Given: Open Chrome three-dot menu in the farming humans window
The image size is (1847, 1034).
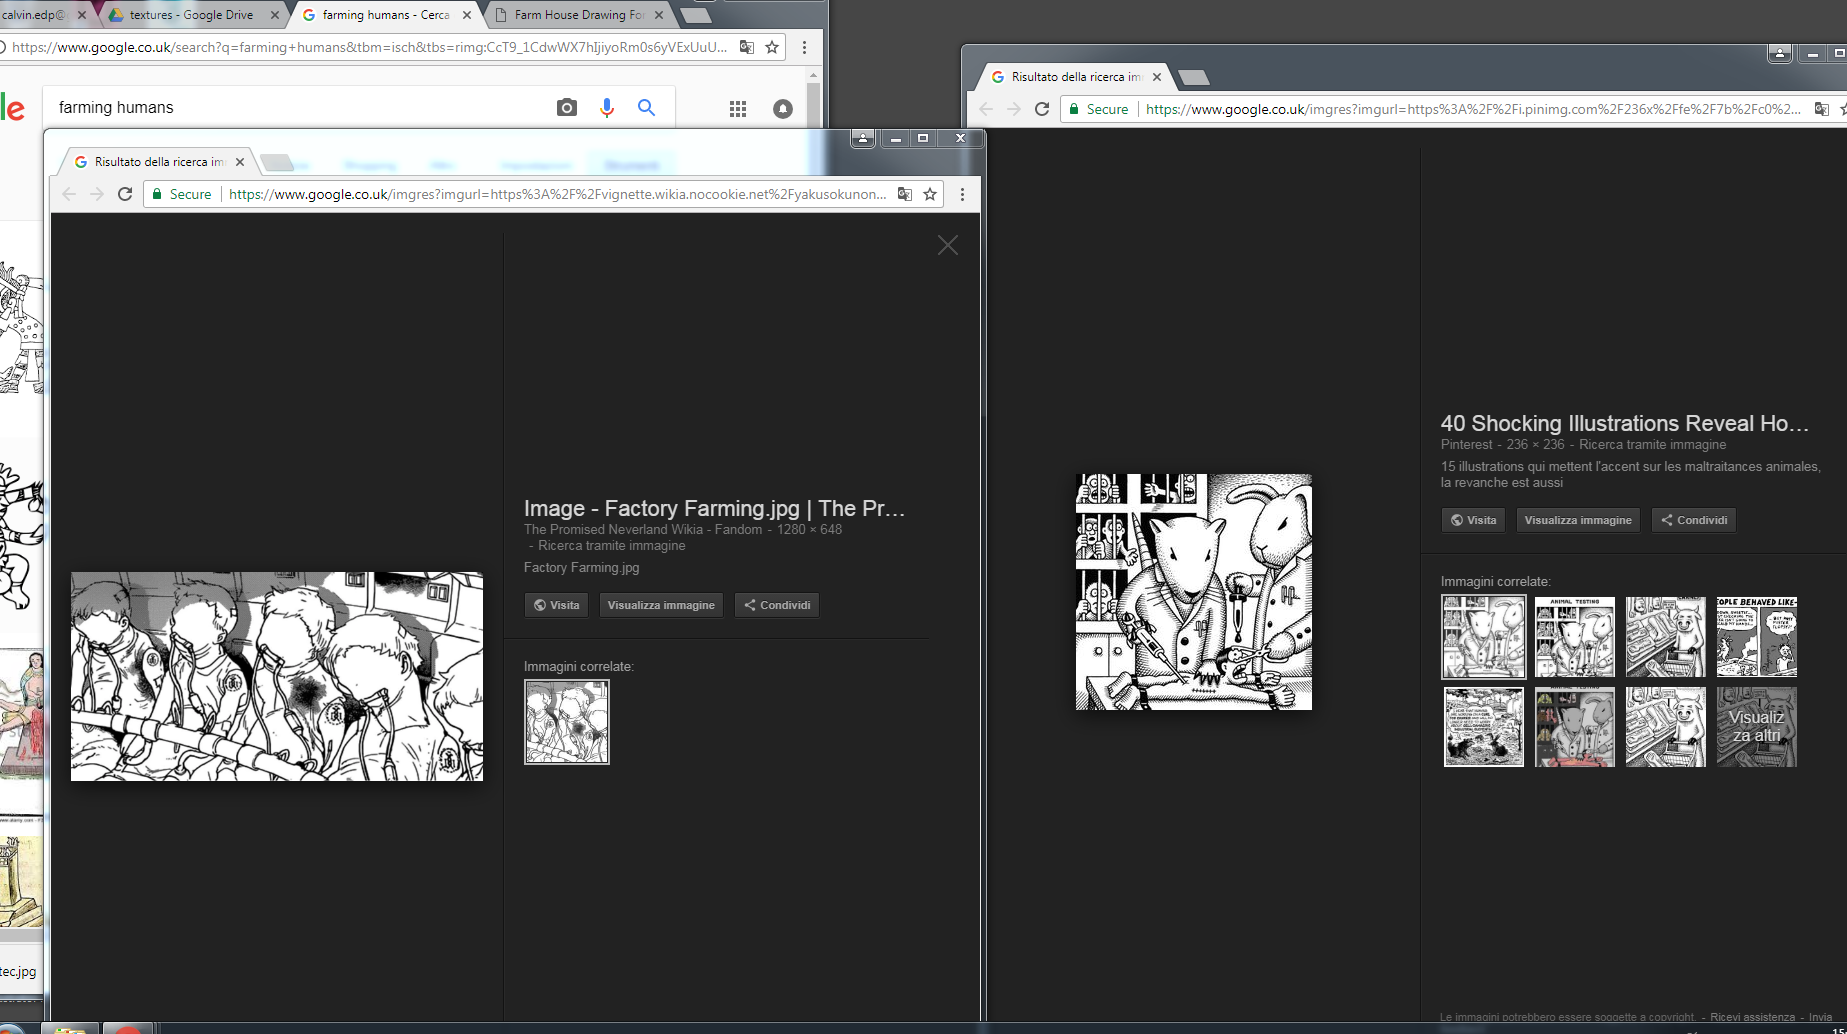Looking at the screenshot, I should [804, 47].
